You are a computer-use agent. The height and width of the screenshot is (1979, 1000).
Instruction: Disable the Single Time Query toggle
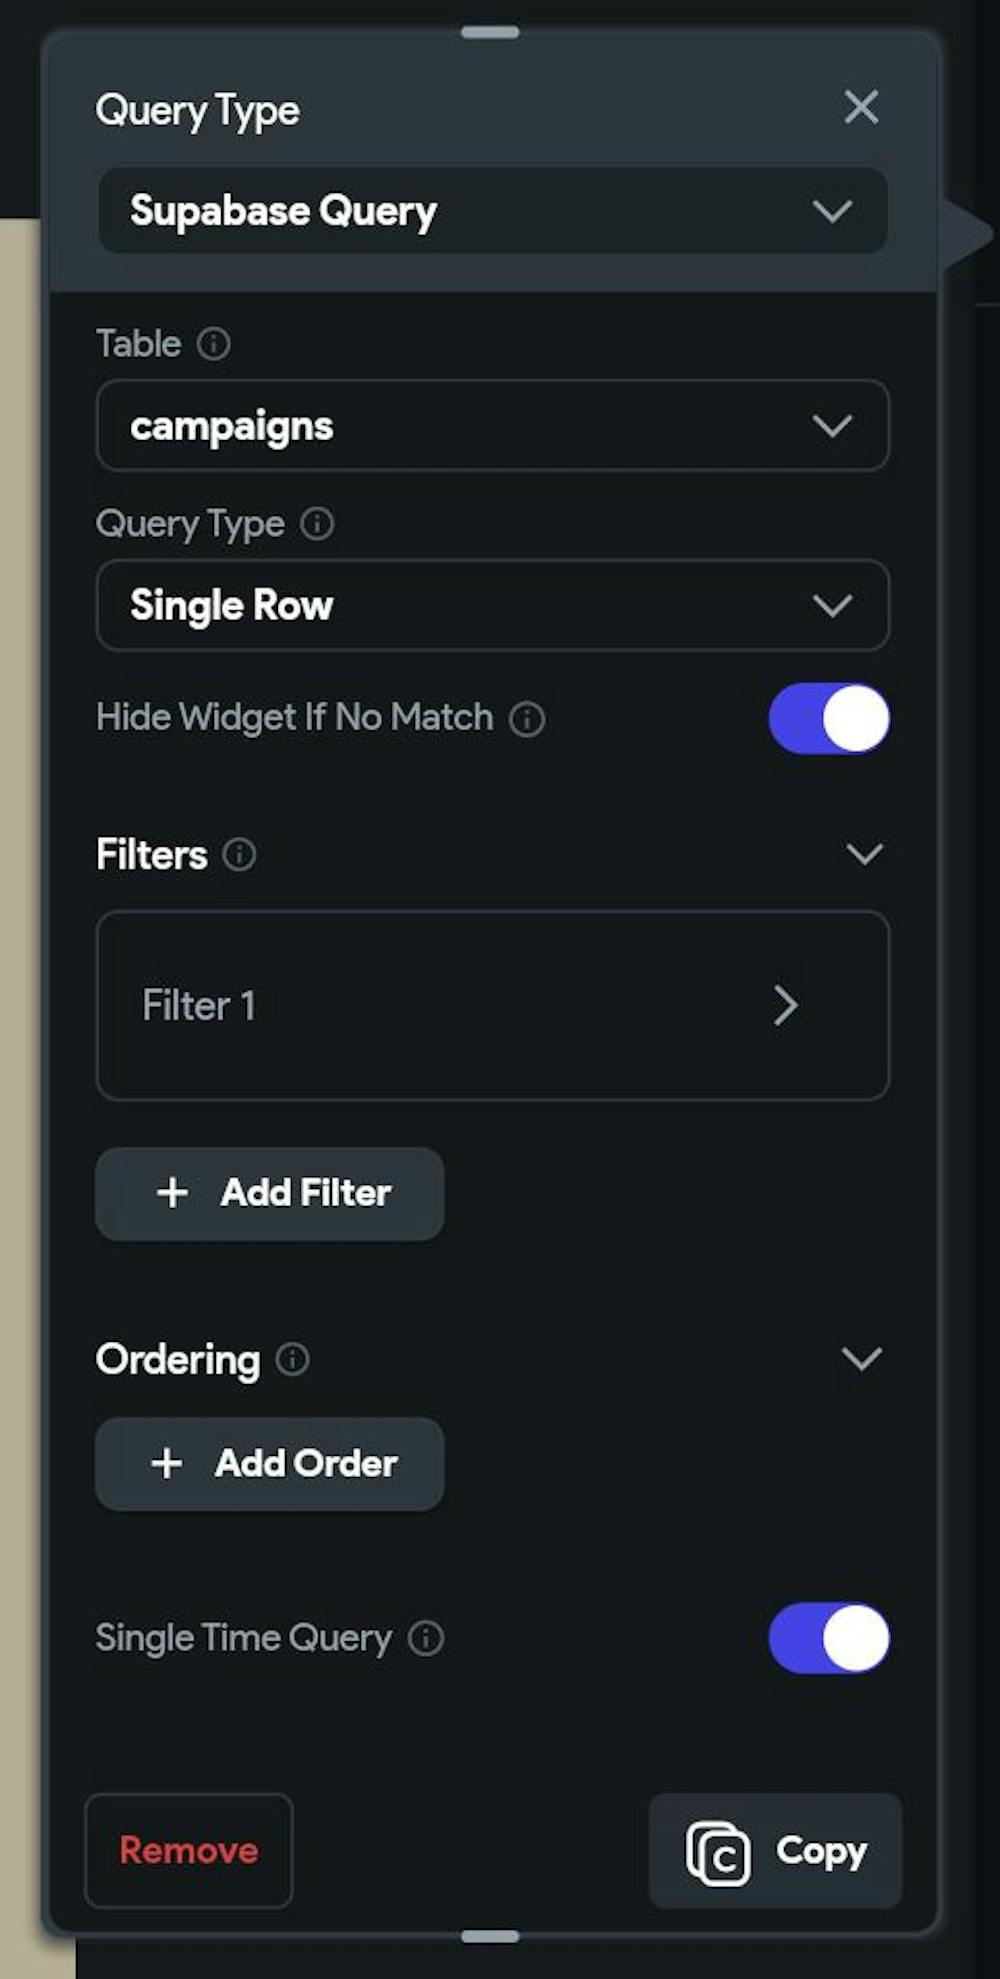[829, 1639]
